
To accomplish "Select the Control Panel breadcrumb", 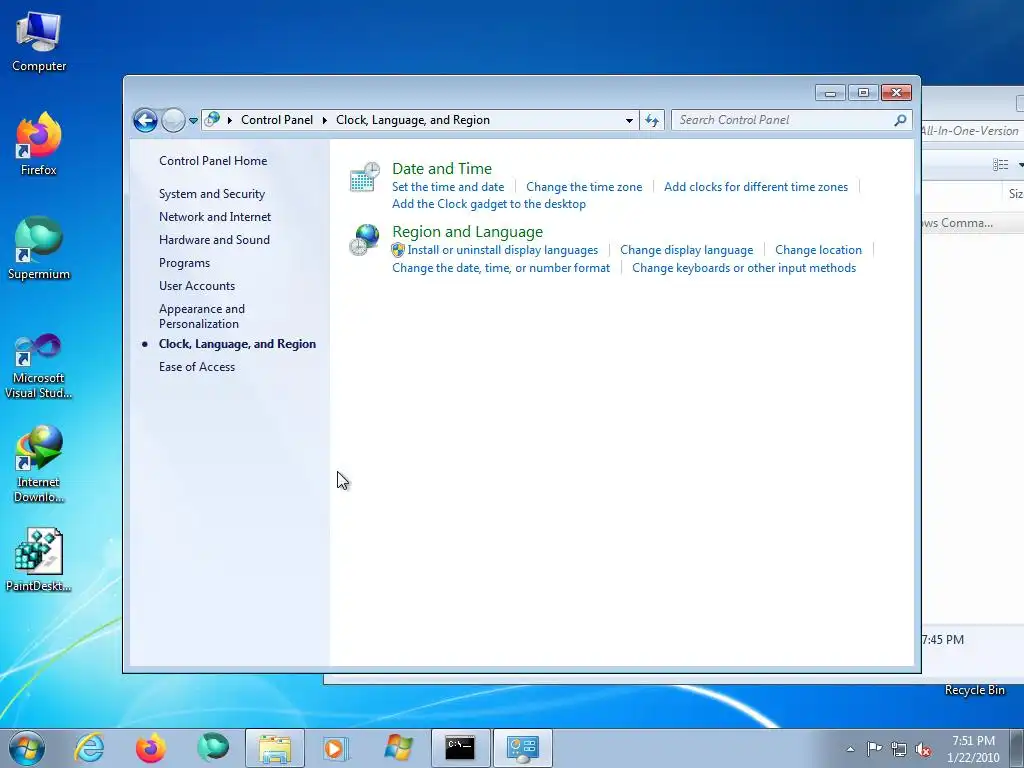I will click(x=277, y=120).
